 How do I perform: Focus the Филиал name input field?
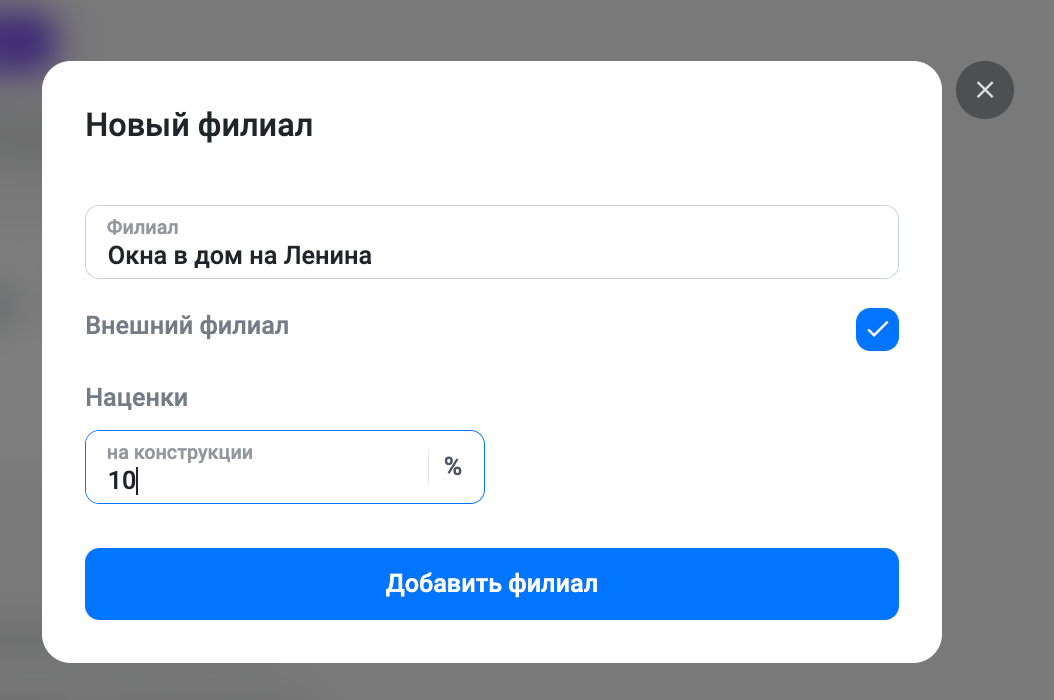tap(491, 242)
